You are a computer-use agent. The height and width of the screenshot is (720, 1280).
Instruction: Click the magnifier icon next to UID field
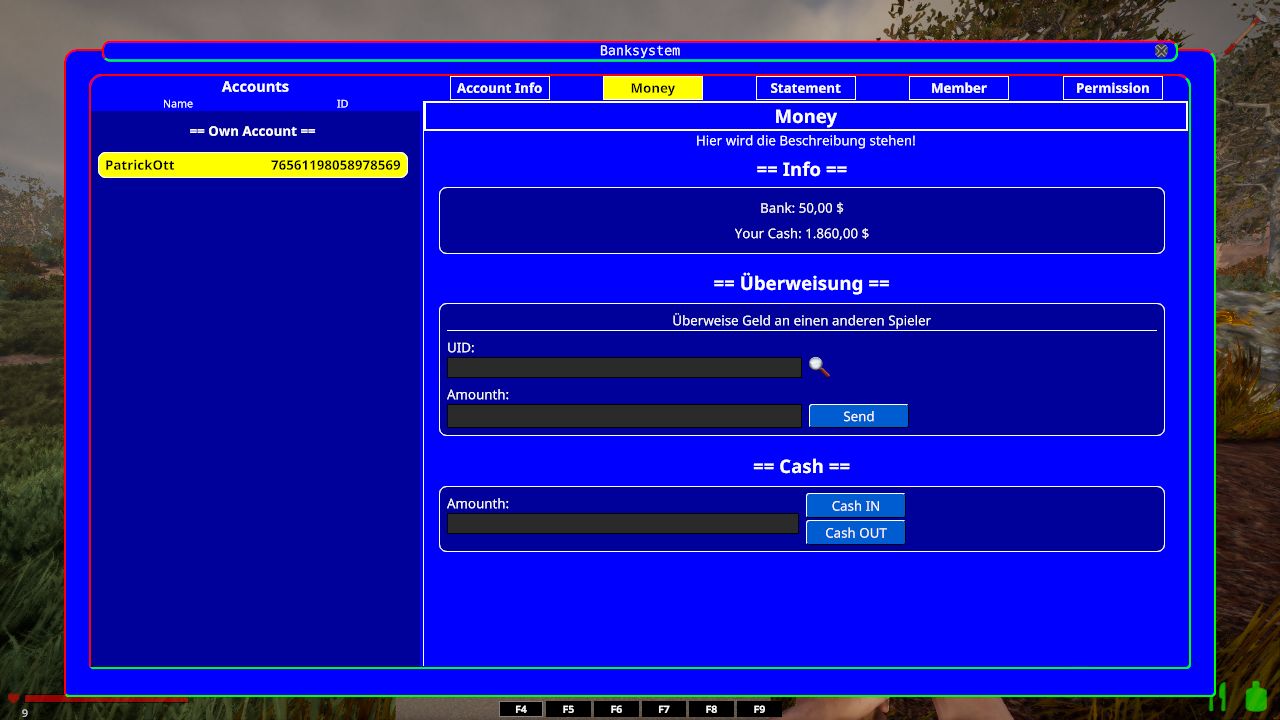819,367
